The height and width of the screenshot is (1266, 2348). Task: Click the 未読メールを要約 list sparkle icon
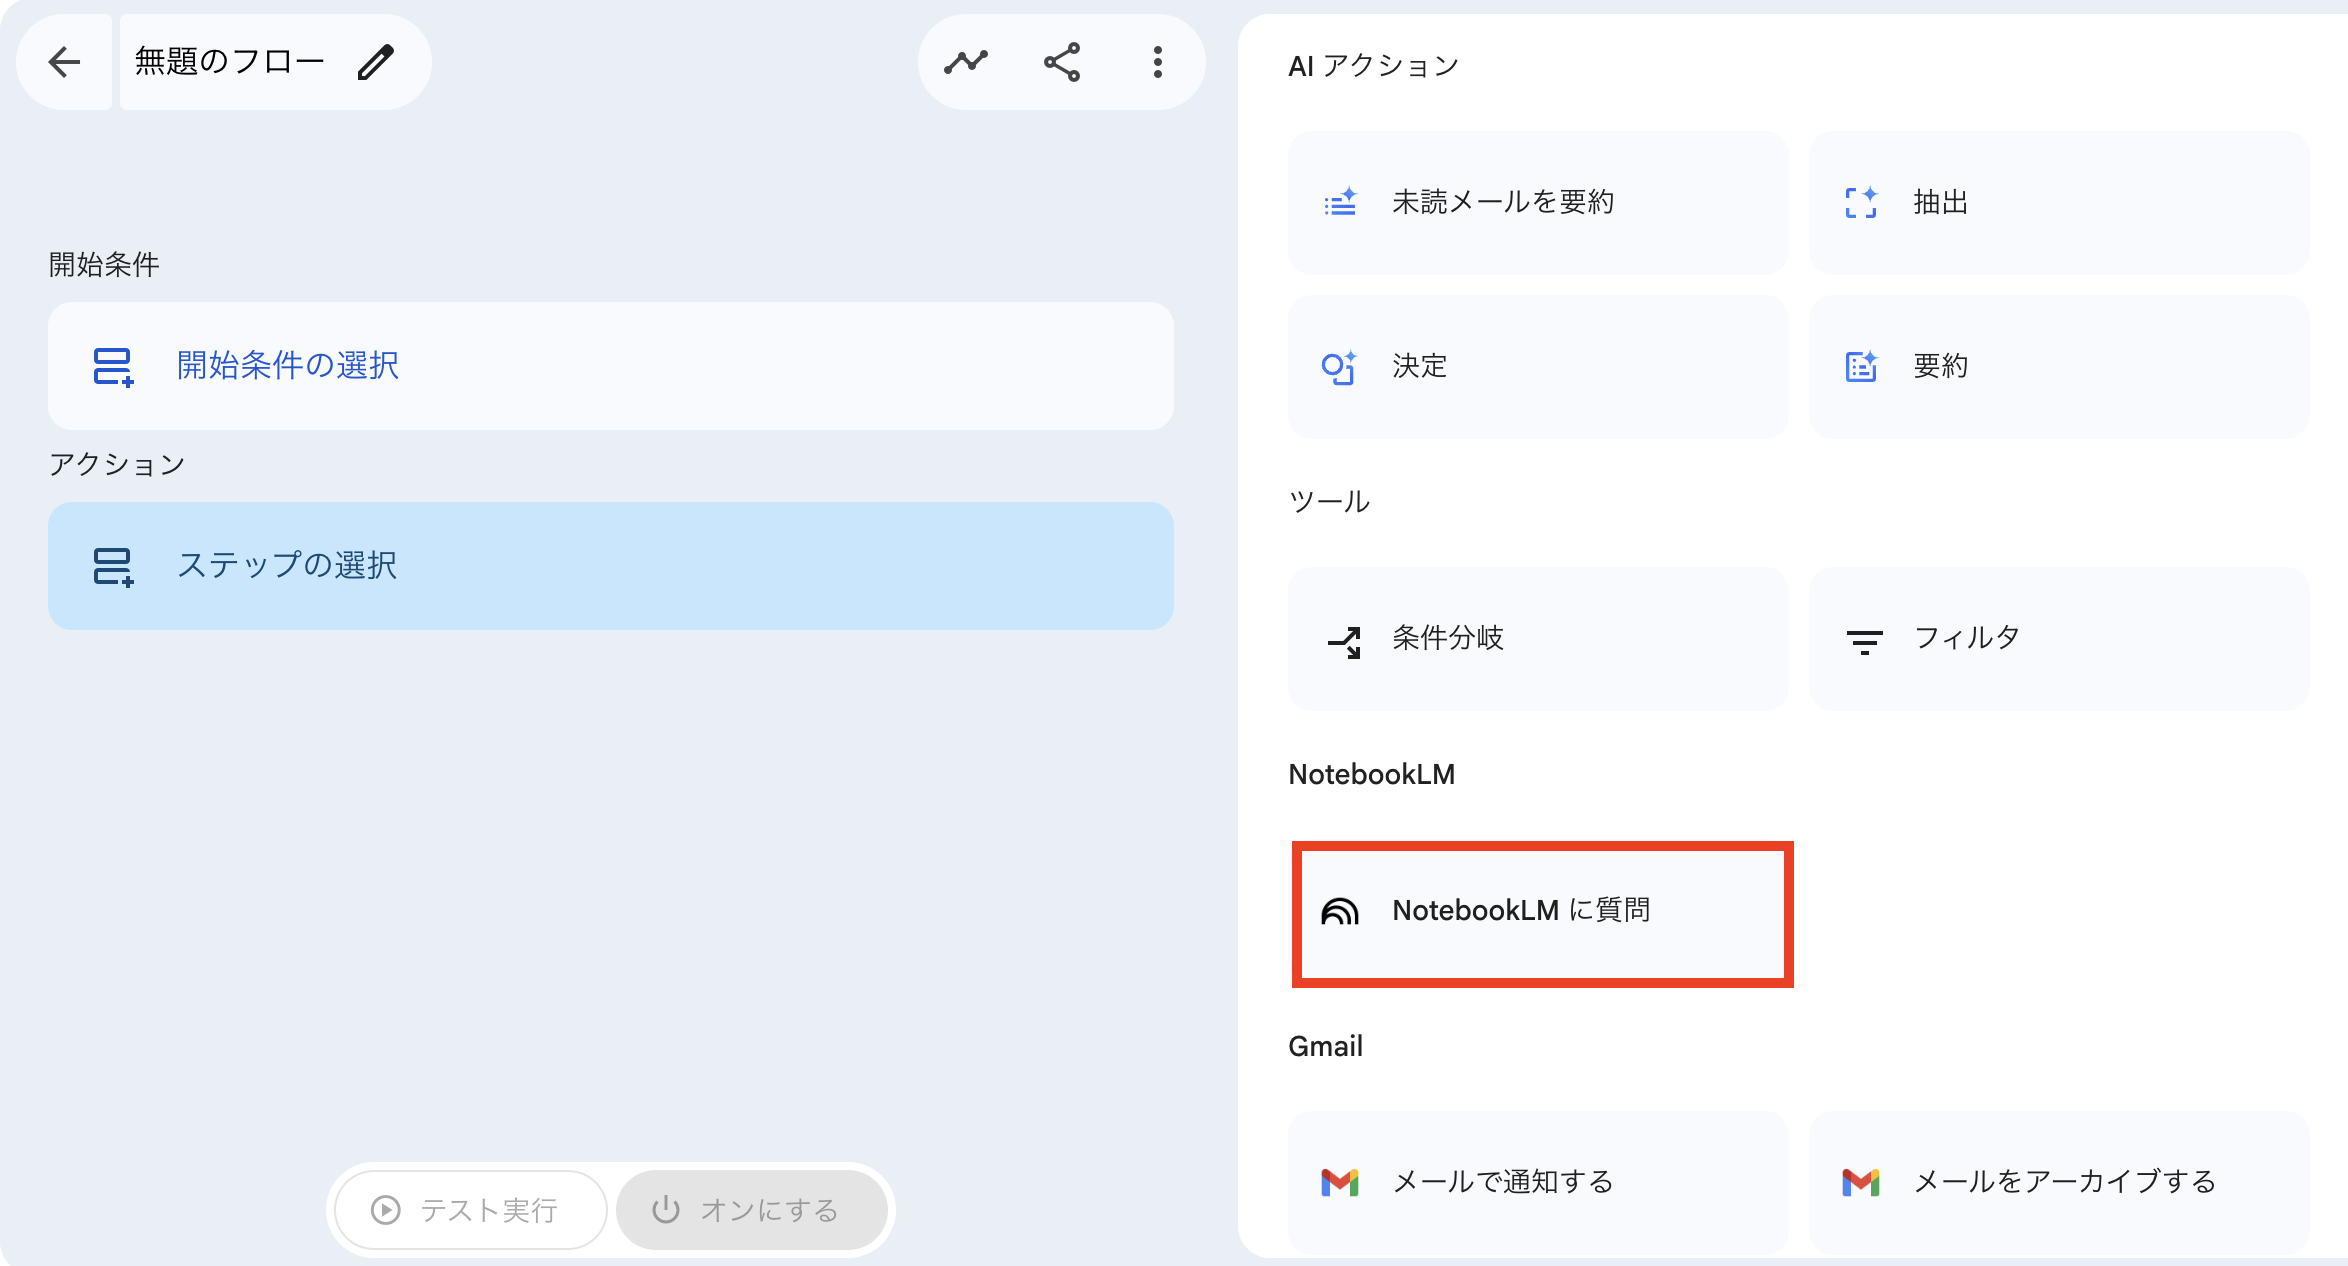(1340, 202)
